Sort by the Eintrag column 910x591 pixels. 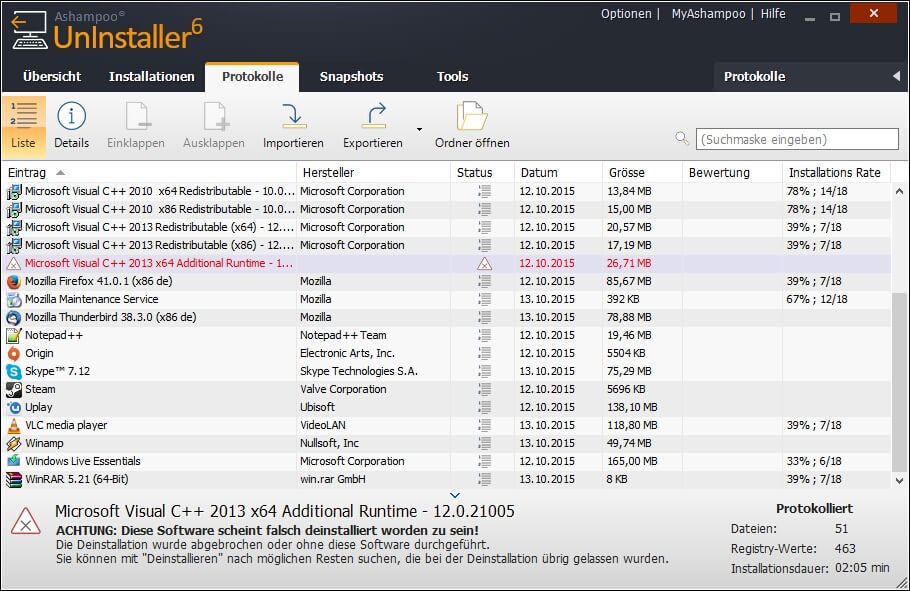[150, 172]
